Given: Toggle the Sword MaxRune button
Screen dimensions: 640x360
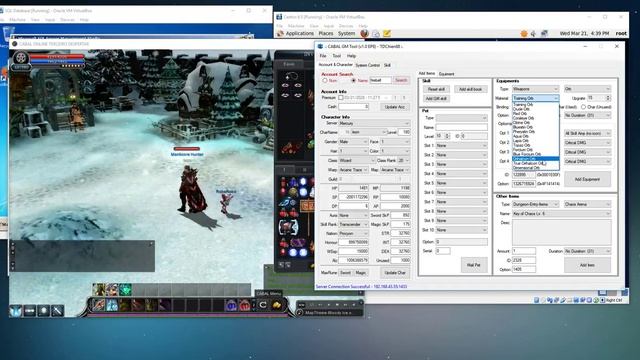Looking at the screenshot, I should [x=345, y=273].
